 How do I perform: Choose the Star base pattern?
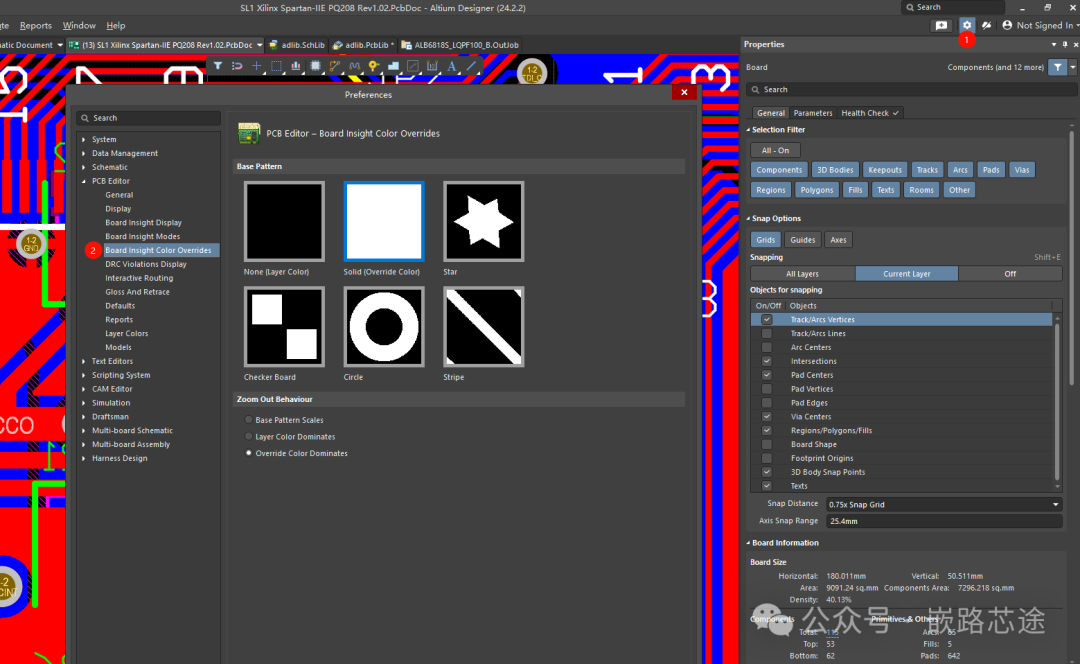coord(484,221)
